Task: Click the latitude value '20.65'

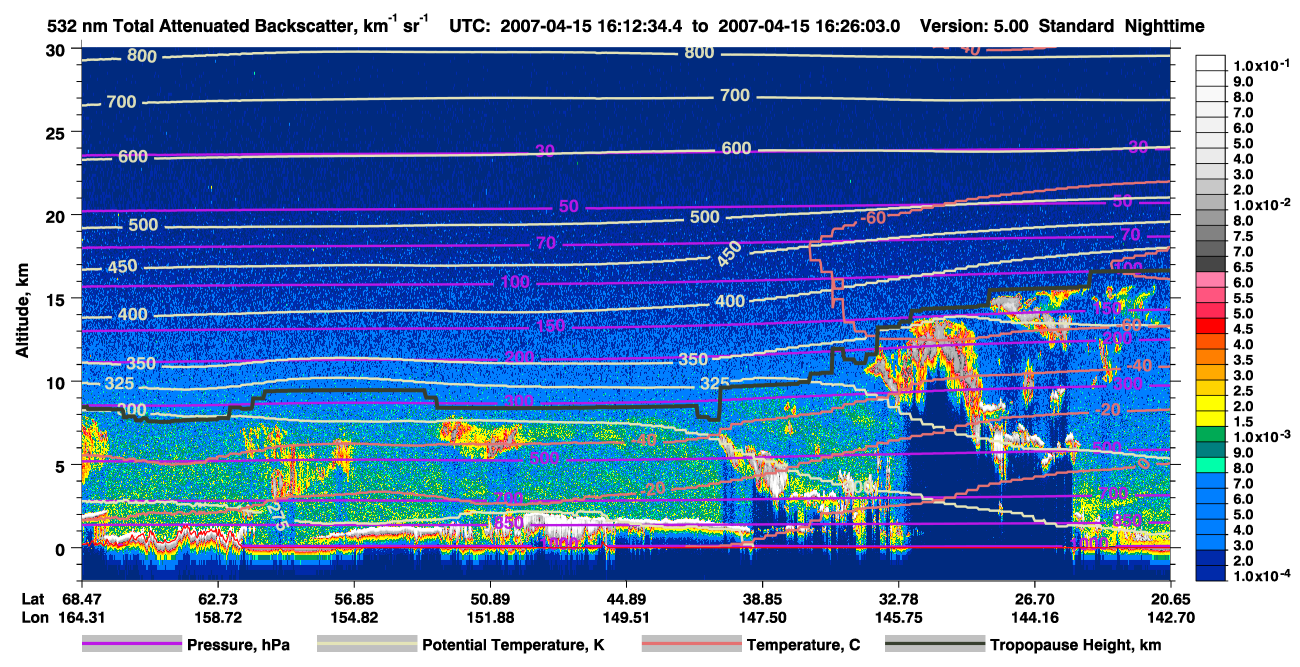Action: pos(1172,598)
